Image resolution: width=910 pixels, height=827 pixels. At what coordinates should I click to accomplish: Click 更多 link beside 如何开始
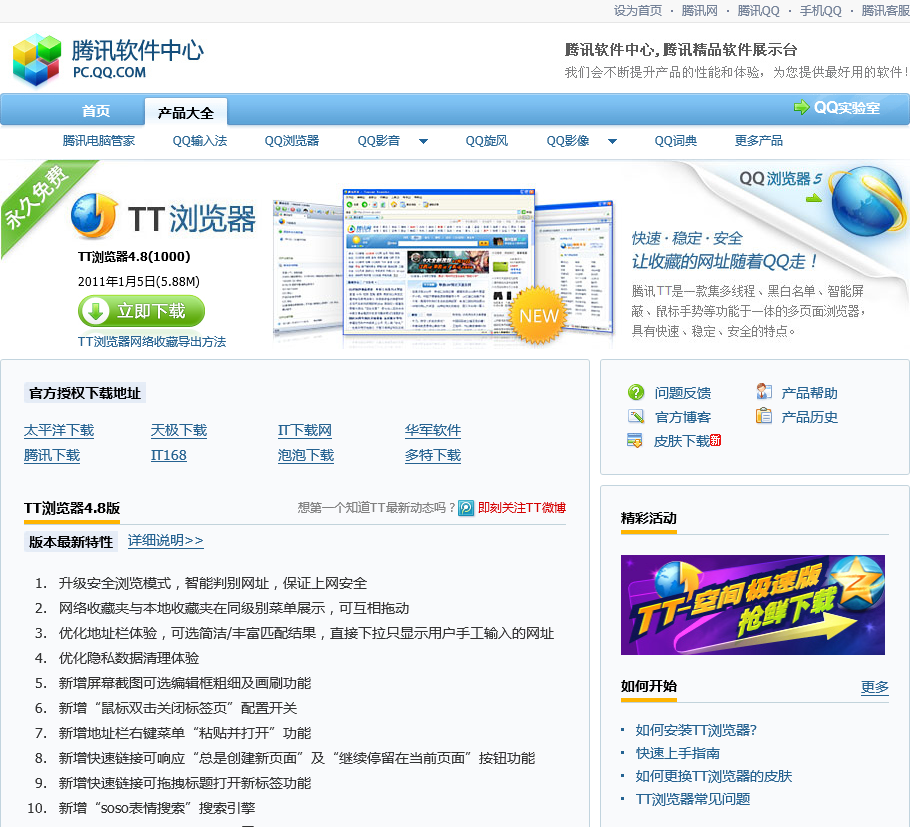tap(875, 687)
